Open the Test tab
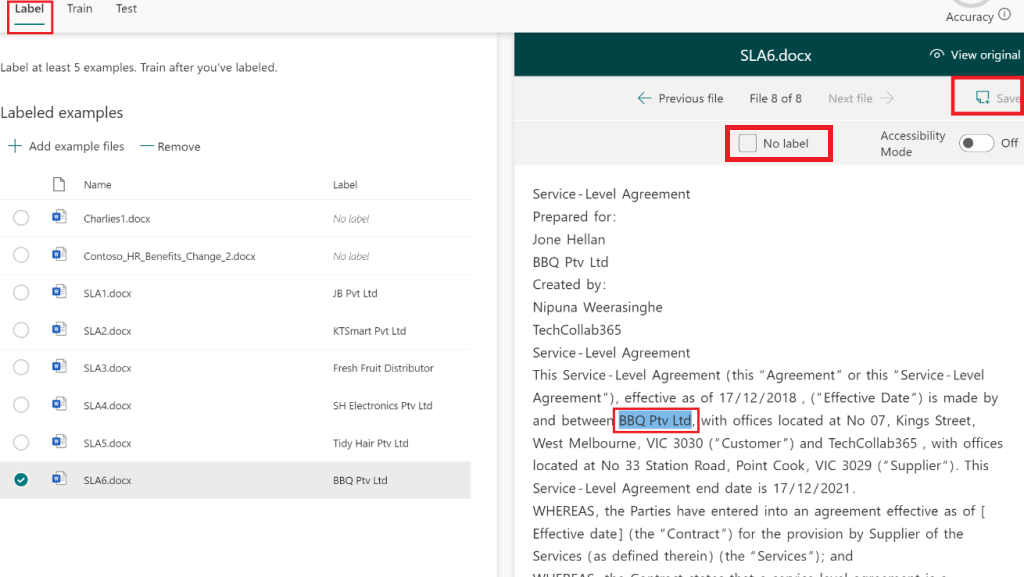 (x=126, y=9)
